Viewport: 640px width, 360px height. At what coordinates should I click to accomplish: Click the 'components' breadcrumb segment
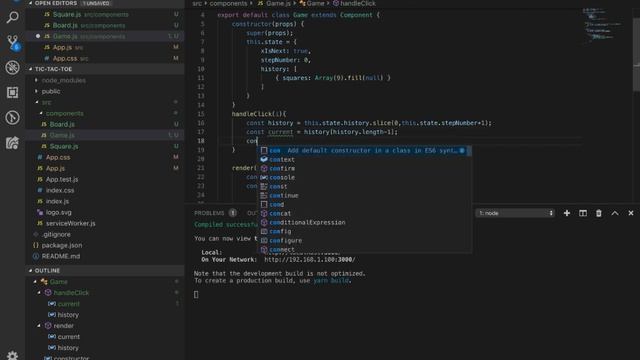[228, 3]
